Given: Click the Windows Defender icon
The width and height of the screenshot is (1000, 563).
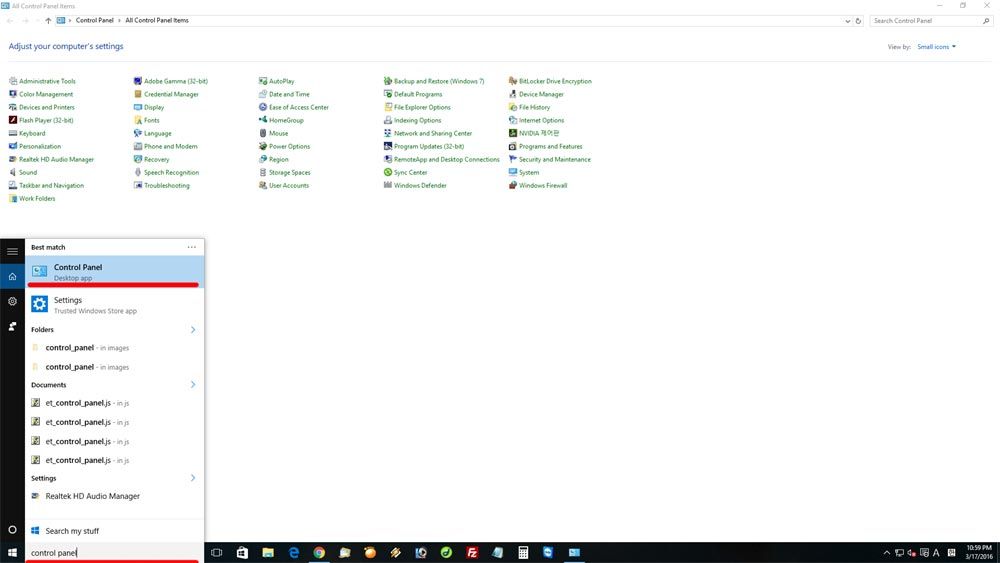Looking at the screenshot, I should coord(388,185).
